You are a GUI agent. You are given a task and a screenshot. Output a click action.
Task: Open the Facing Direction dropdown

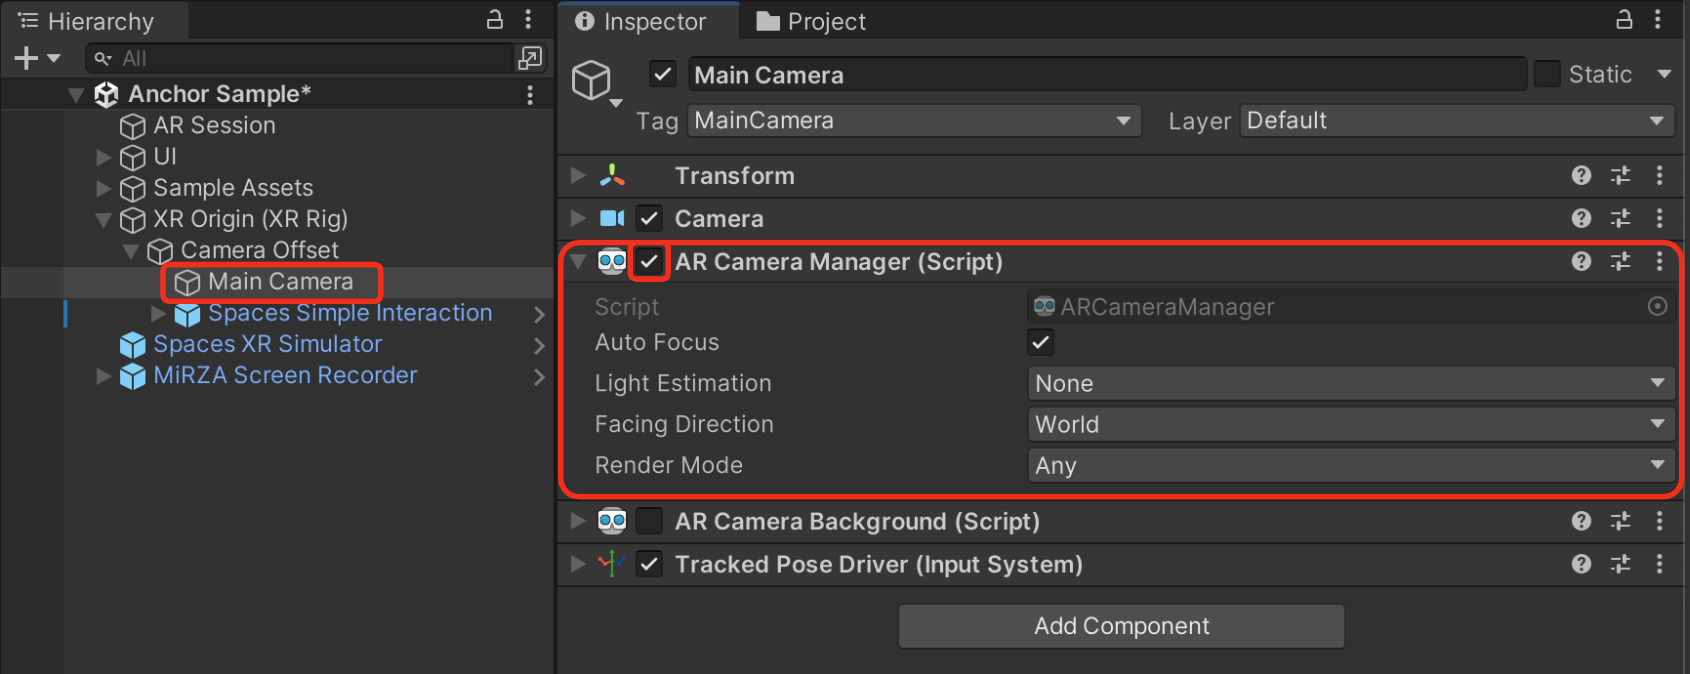click(1352, 424)
